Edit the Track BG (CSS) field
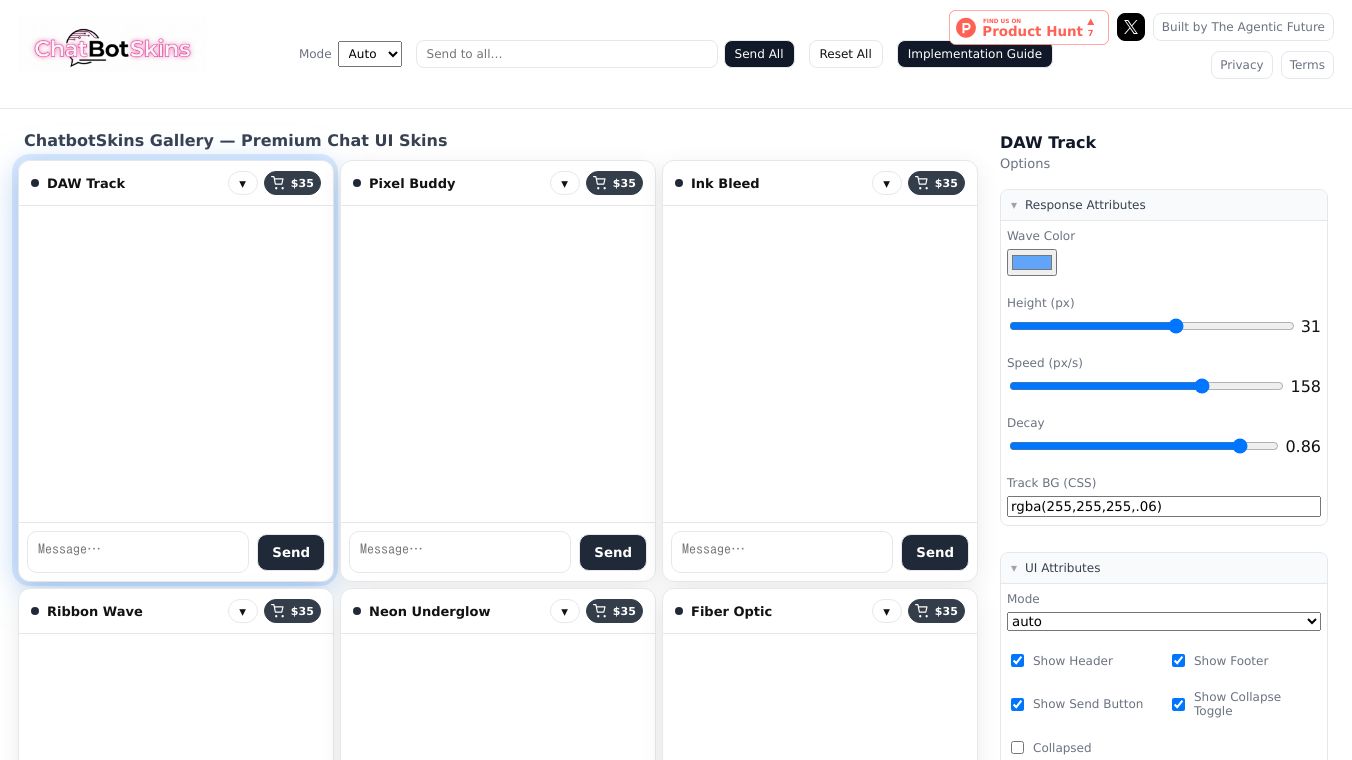Screen dimensions: 1352x760 (x=1164, y=507)
